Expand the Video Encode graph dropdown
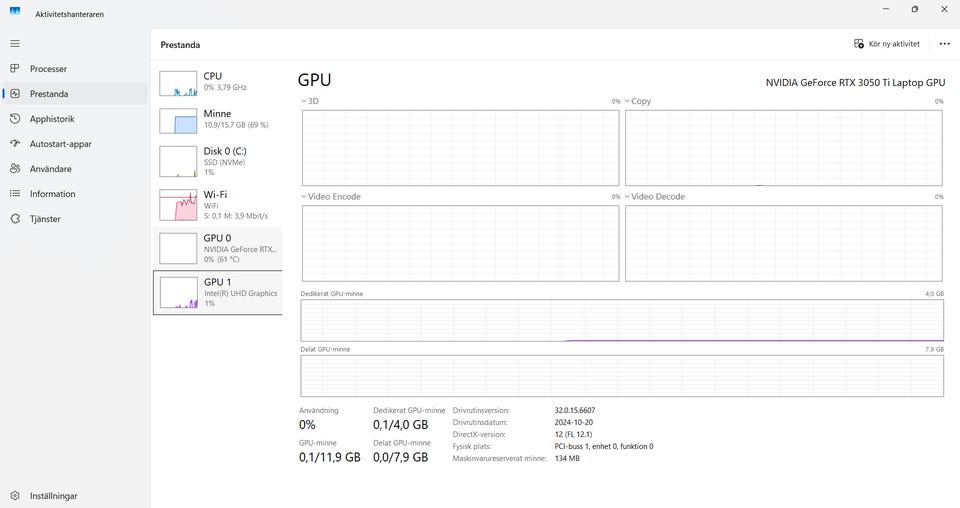Viewport: 960px width, 508px height. click(x=304, y=197)
